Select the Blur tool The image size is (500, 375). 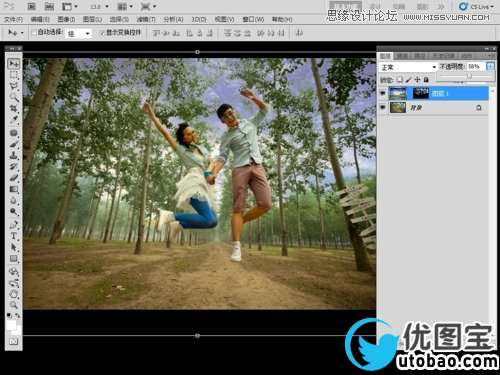(14, 200)
